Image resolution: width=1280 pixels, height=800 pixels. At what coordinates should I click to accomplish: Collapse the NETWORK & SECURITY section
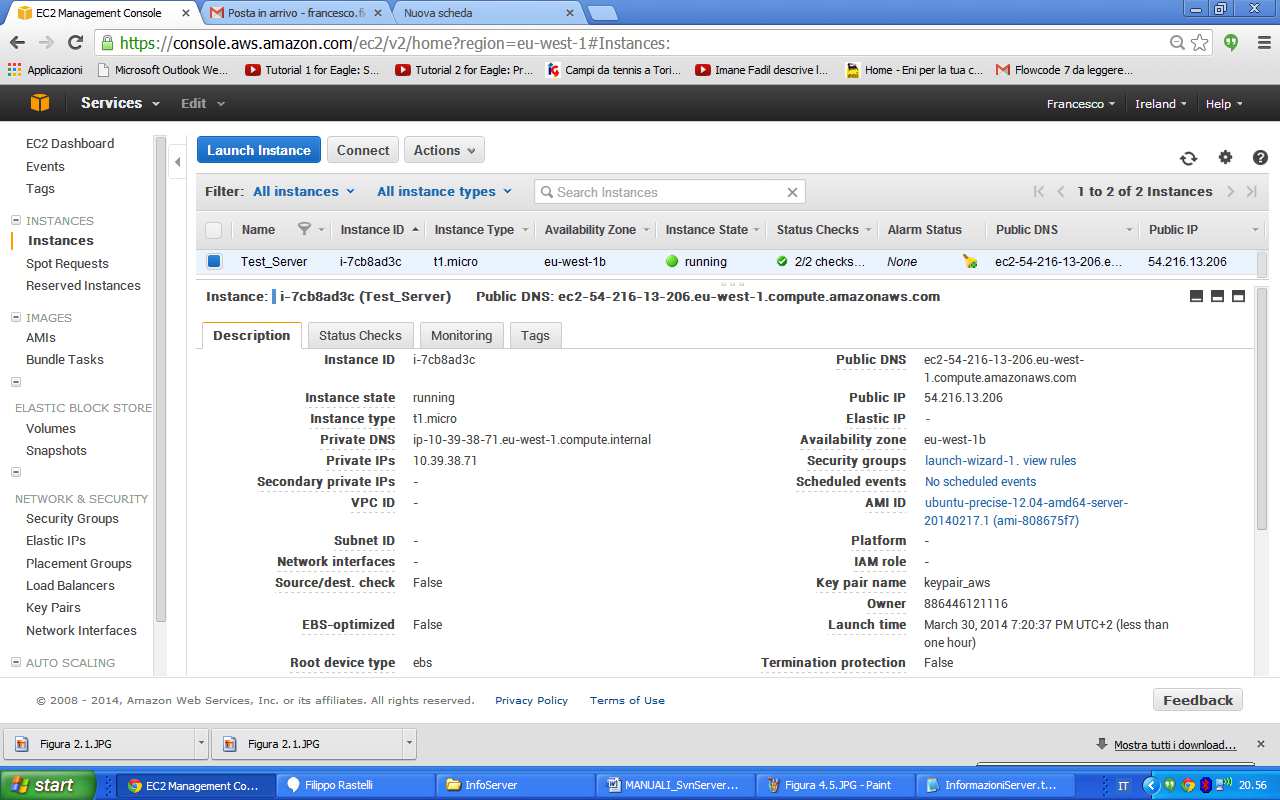(x=16, y=472)
